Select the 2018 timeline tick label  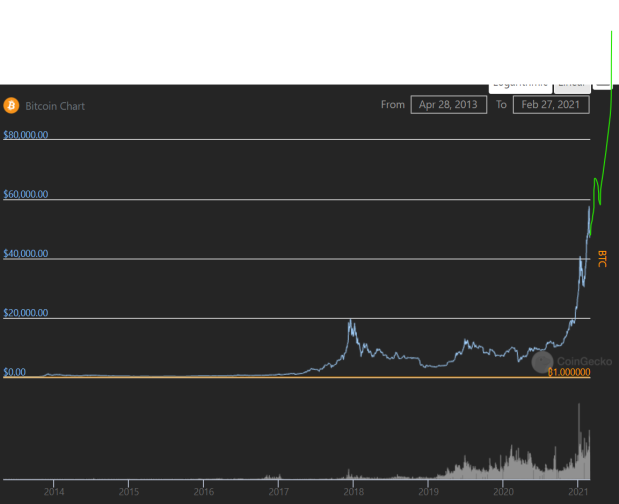coord(354,491)
